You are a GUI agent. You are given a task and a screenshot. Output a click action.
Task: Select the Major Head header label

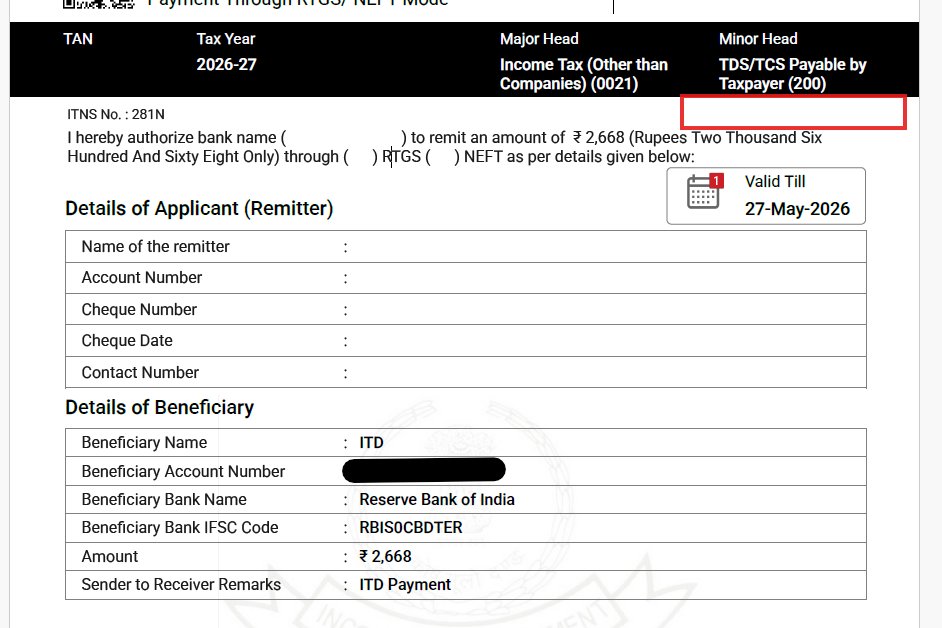[539, 39]
